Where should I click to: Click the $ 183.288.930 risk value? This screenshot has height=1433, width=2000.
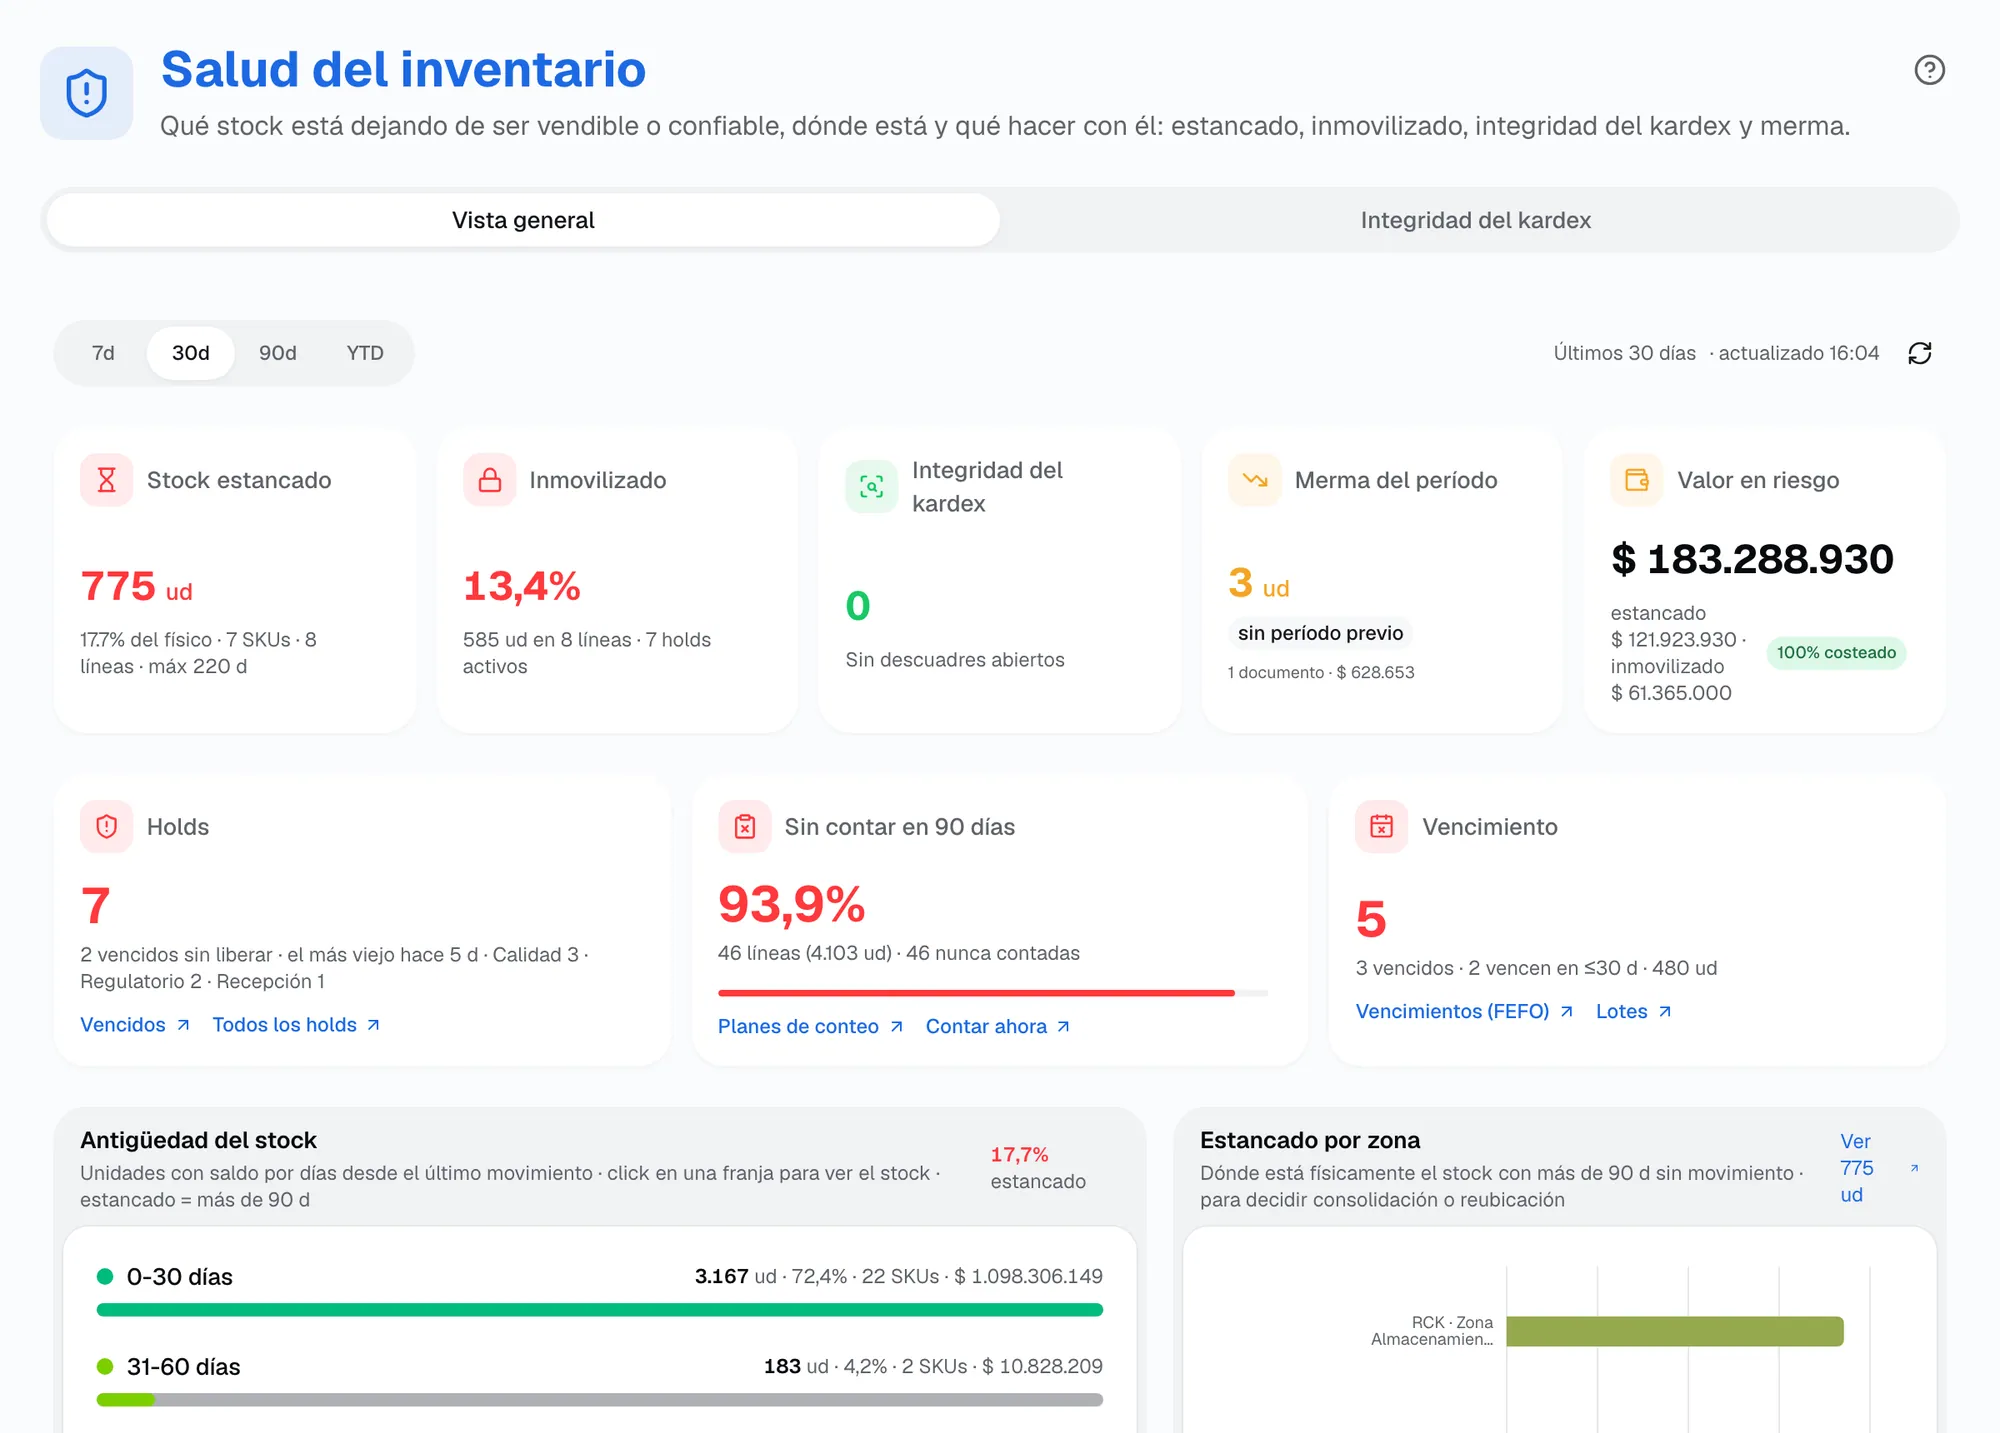1752,559
